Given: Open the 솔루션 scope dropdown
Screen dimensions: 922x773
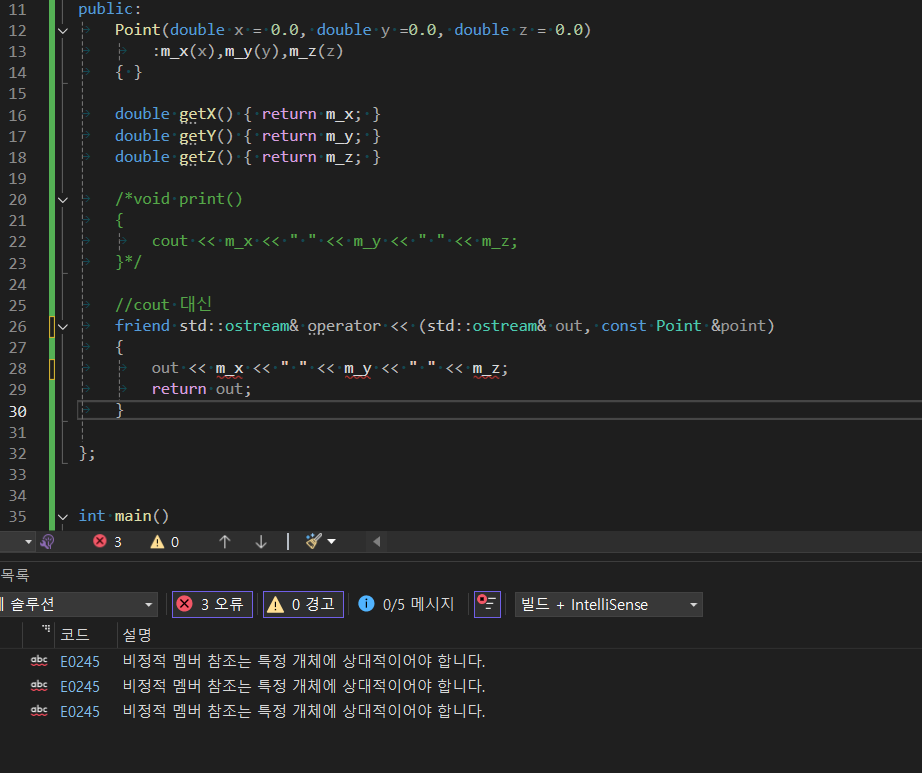Looking at the screenshot, I should (x=78, y=604).
